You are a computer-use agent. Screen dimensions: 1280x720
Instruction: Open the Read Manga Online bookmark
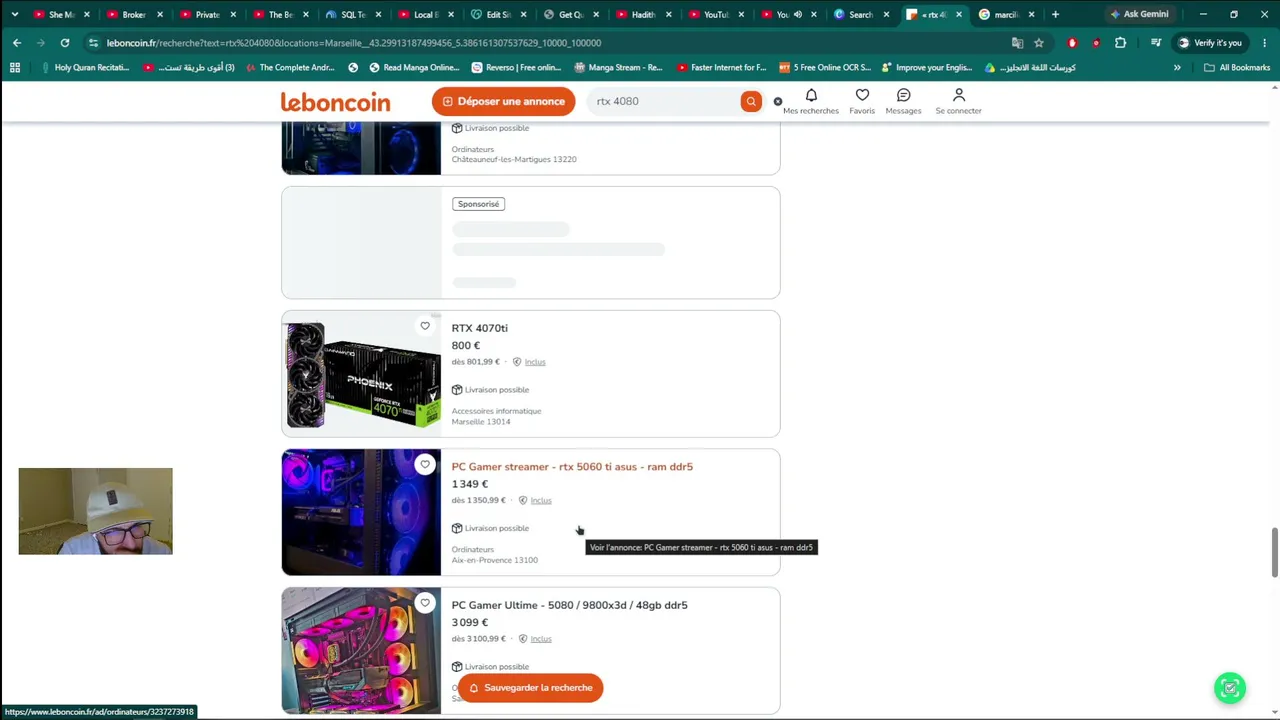point(414,67)
